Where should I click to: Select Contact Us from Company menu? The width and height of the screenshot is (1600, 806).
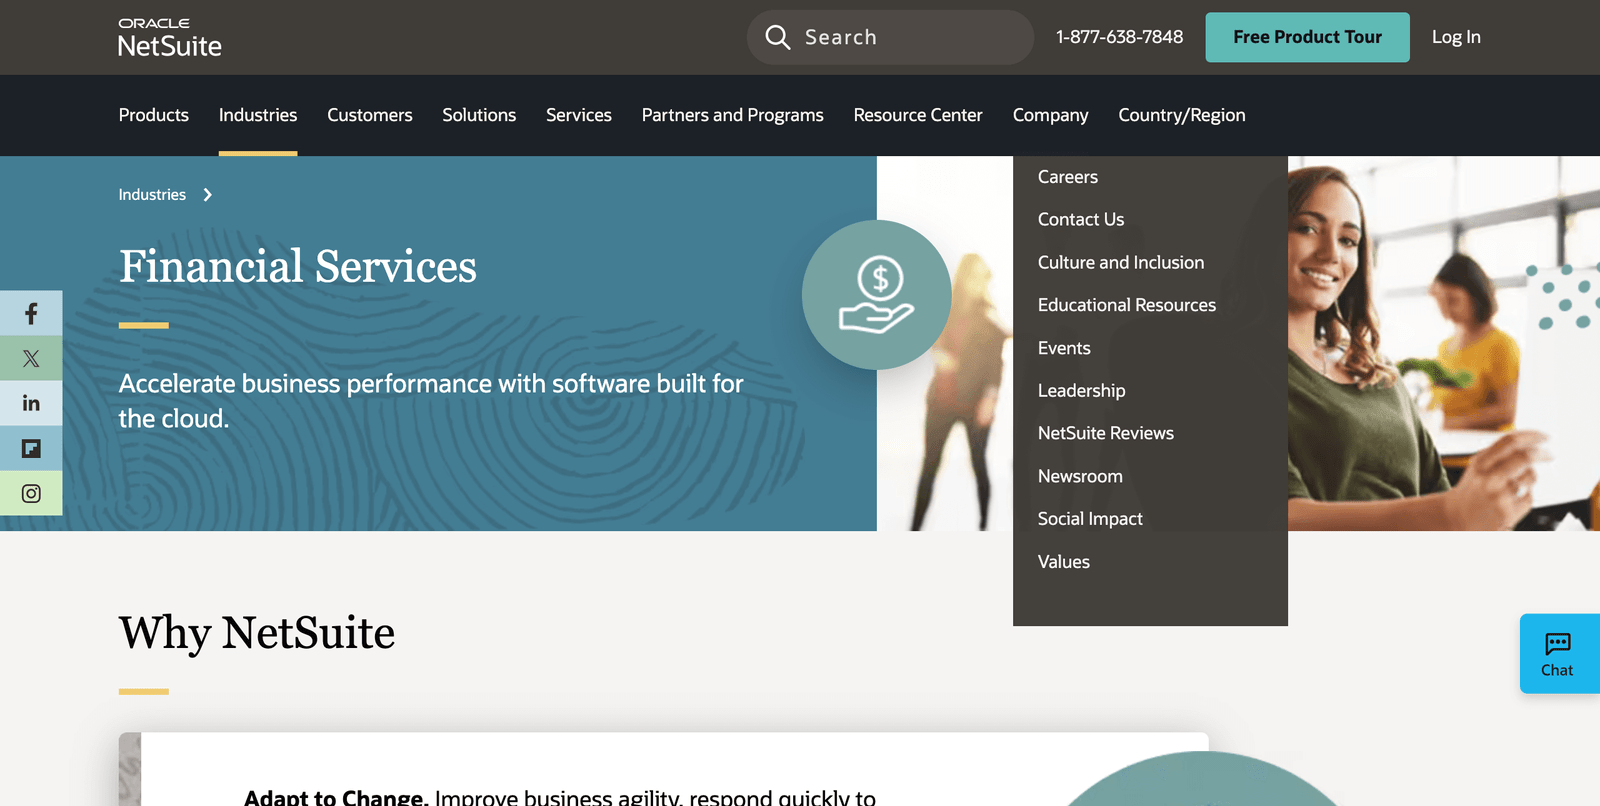point(1081,219)
